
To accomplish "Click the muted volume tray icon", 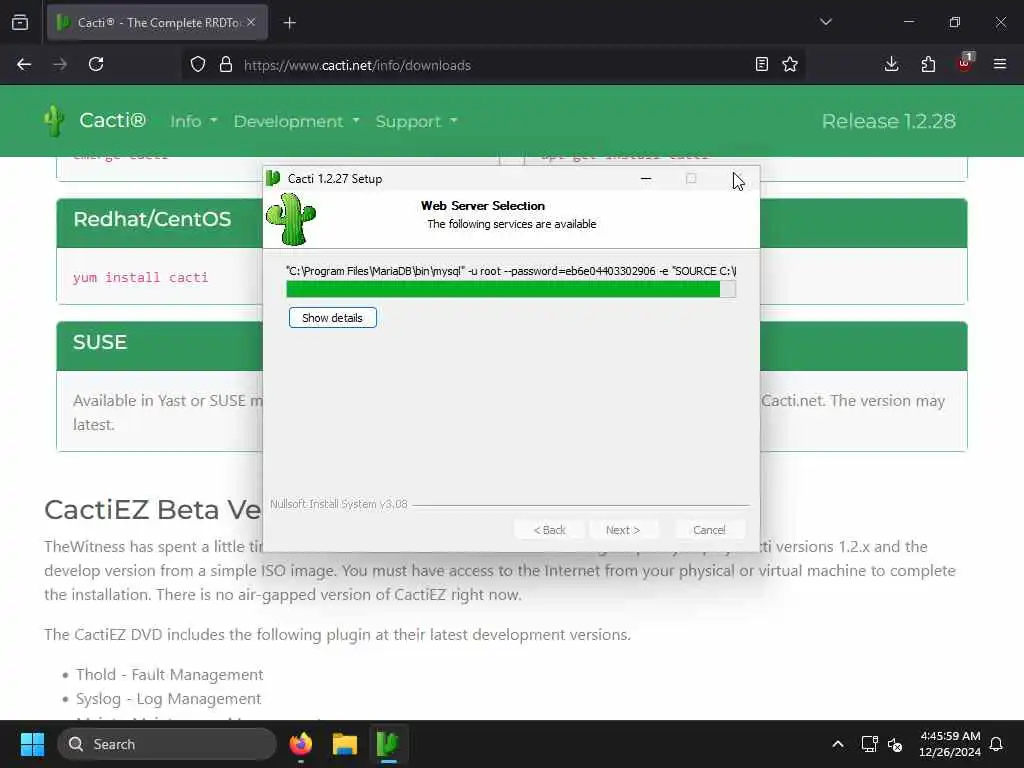I will (895, 744).
